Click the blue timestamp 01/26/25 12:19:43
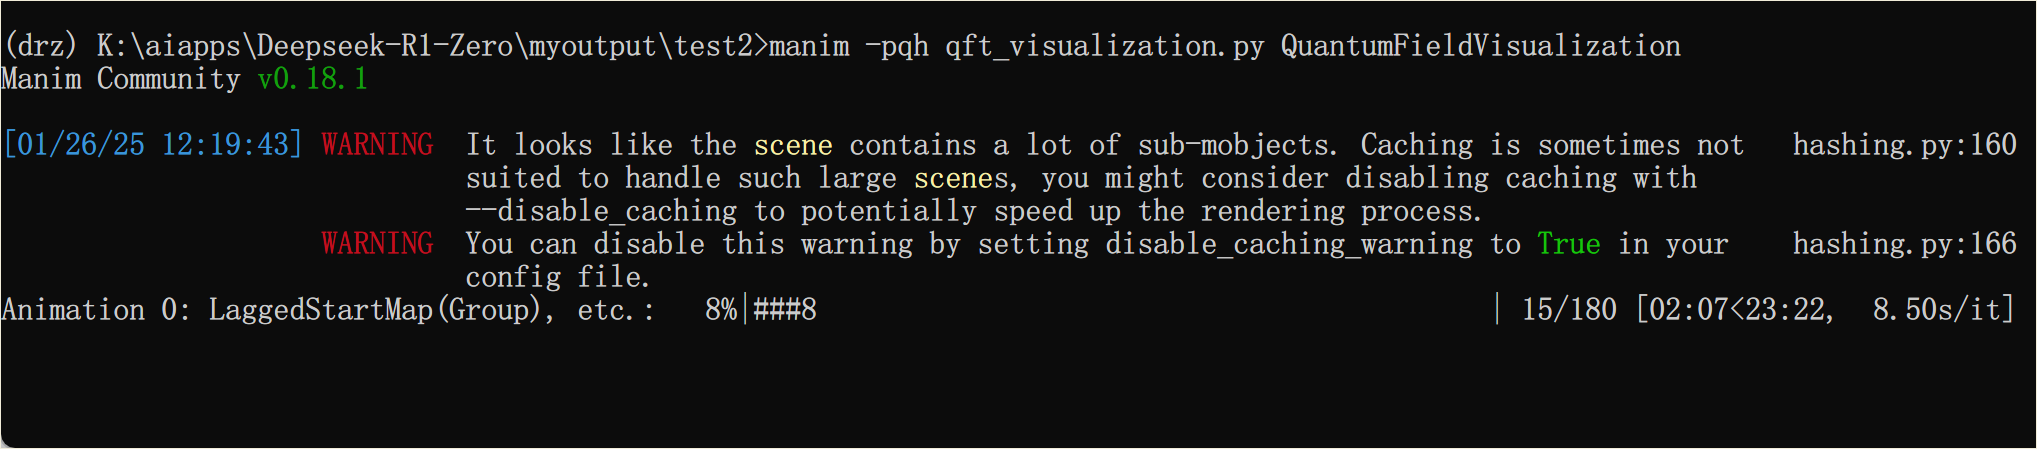The width and height of the screenshot is (2037, 449). [153, 145]
